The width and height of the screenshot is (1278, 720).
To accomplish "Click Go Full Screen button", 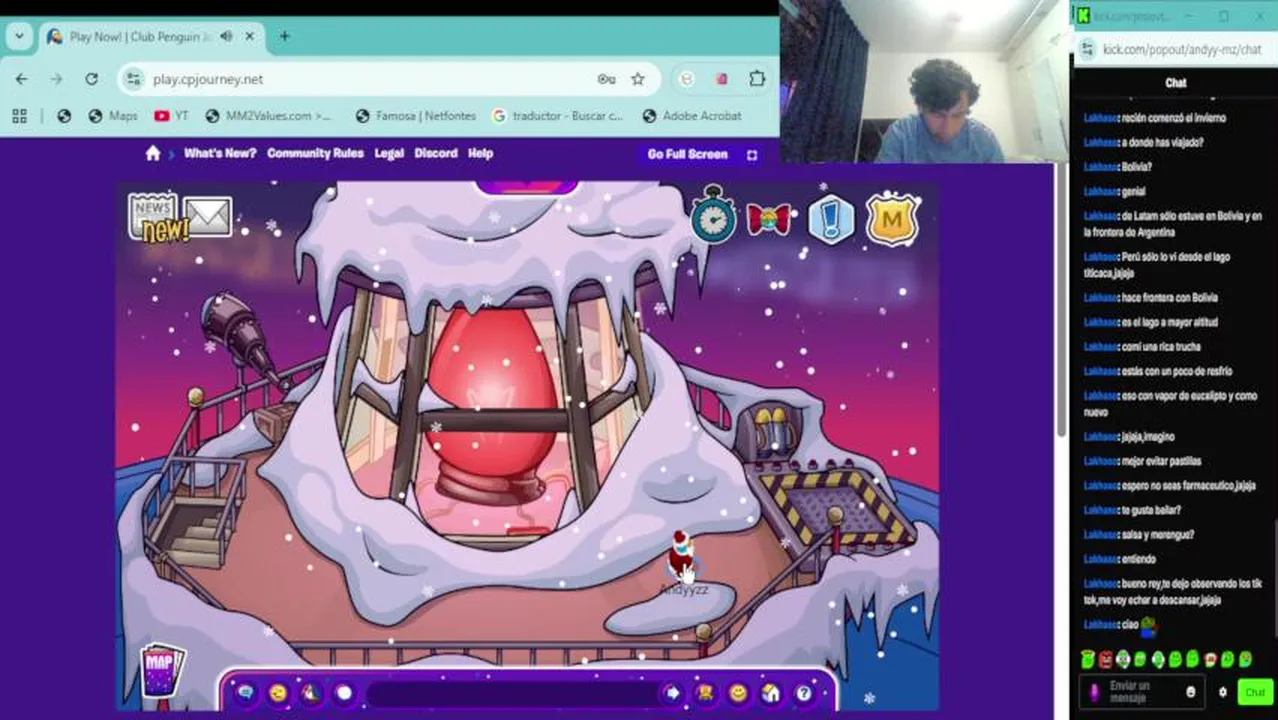I will pyautogui.click(x=688, y=154).
